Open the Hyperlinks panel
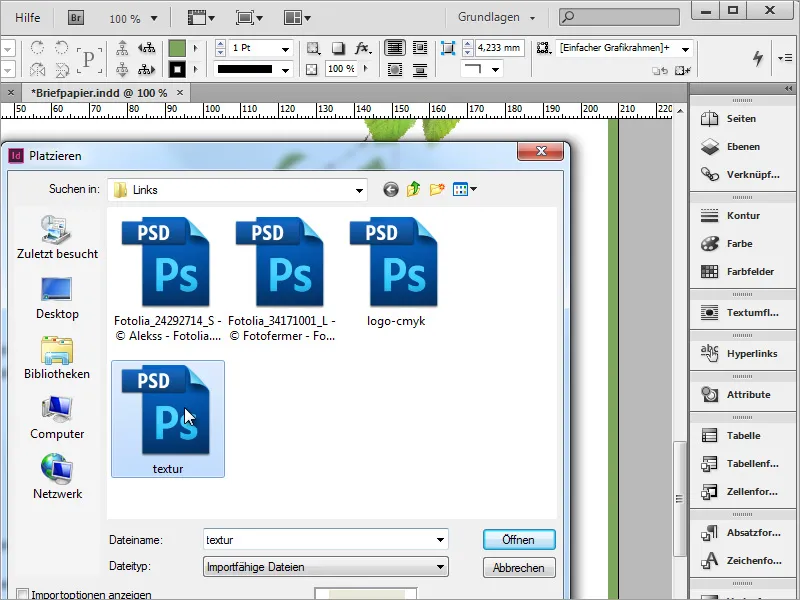Screen dimensions: 800x600 741,354
